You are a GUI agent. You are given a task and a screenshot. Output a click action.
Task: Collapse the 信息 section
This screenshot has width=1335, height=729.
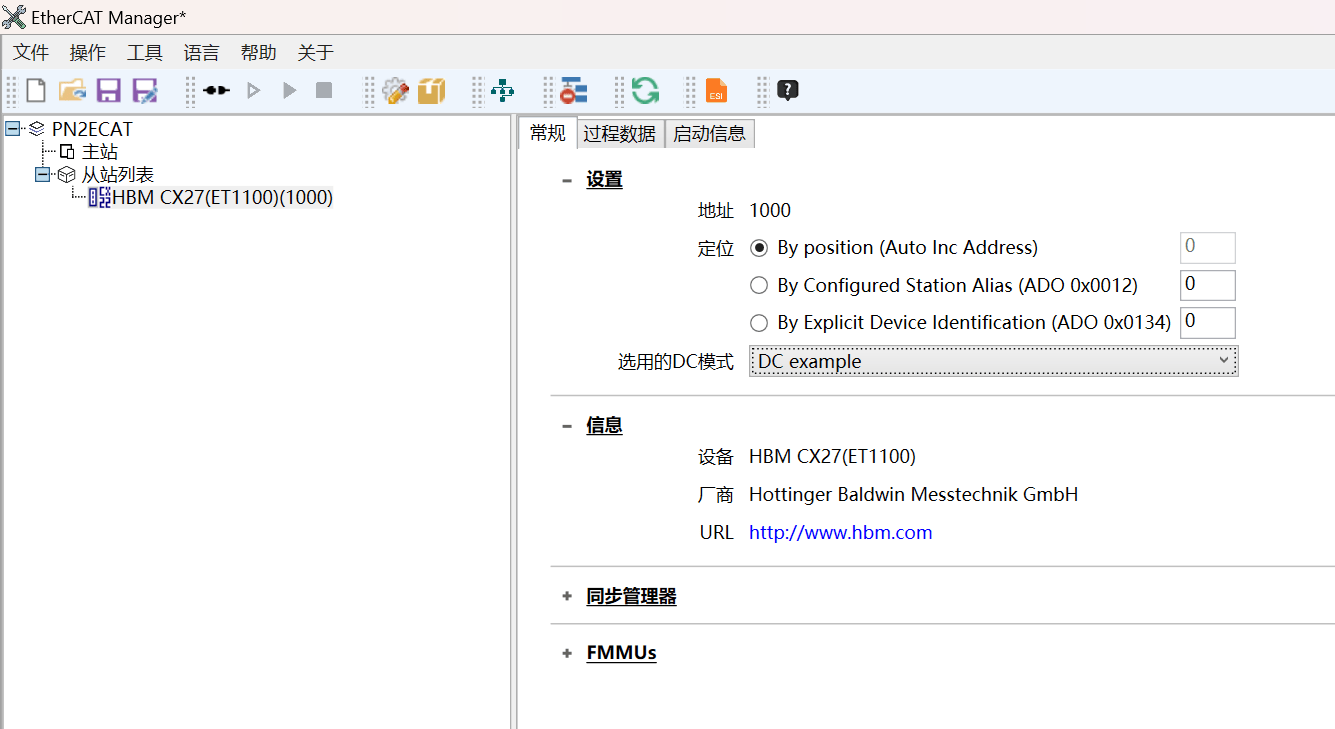pyautogui.click(x=567, y=426)
